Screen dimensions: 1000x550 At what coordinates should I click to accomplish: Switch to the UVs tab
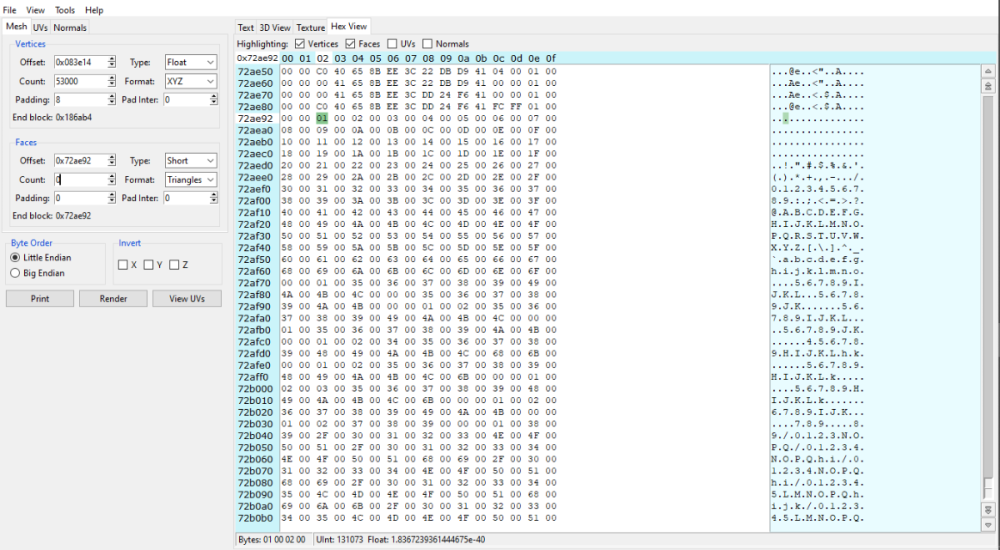(40, 27)
